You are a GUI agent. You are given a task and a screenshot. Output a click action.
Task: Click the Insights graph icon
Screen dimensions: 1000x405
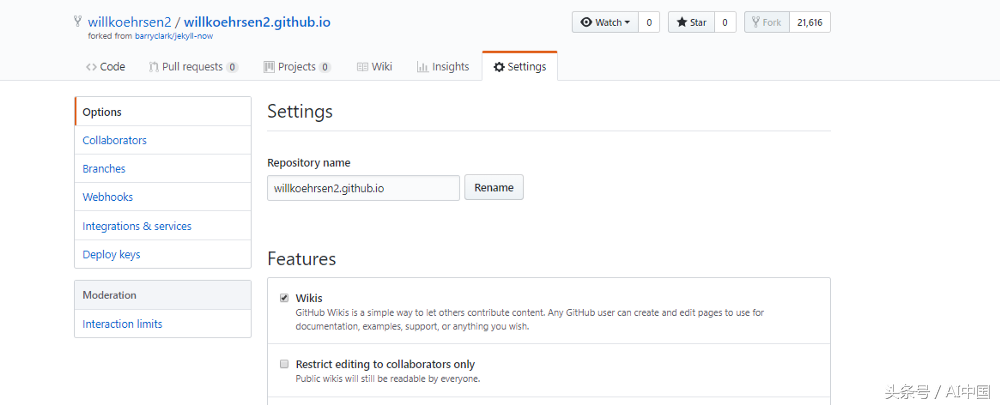coord(423,67)
